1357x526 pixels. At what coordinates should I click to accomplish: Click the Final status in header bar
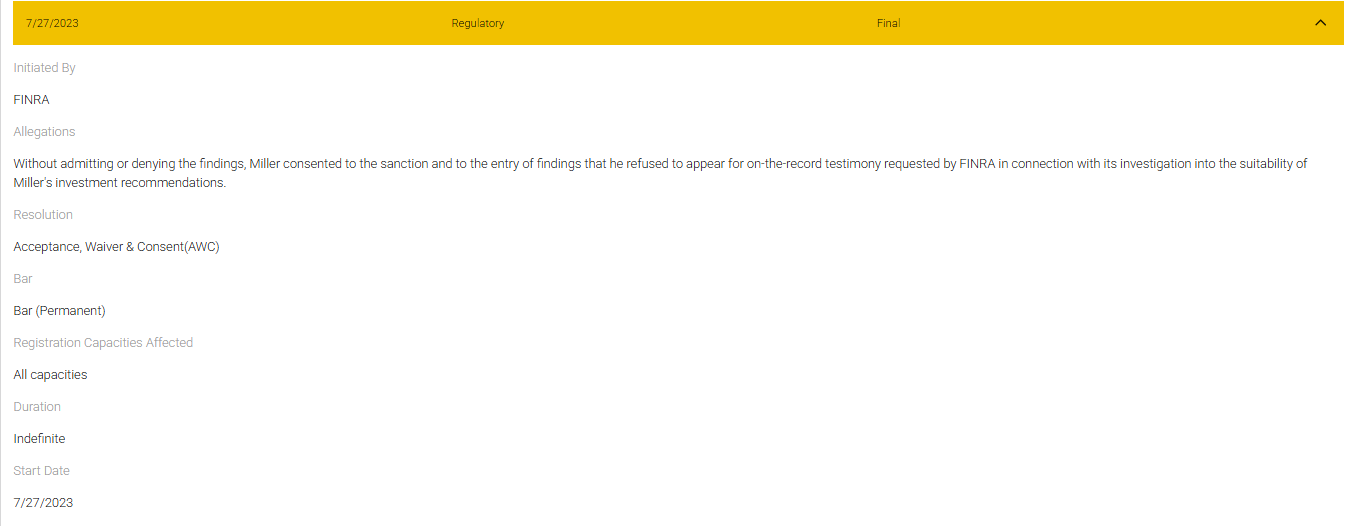tap(888, 23)
